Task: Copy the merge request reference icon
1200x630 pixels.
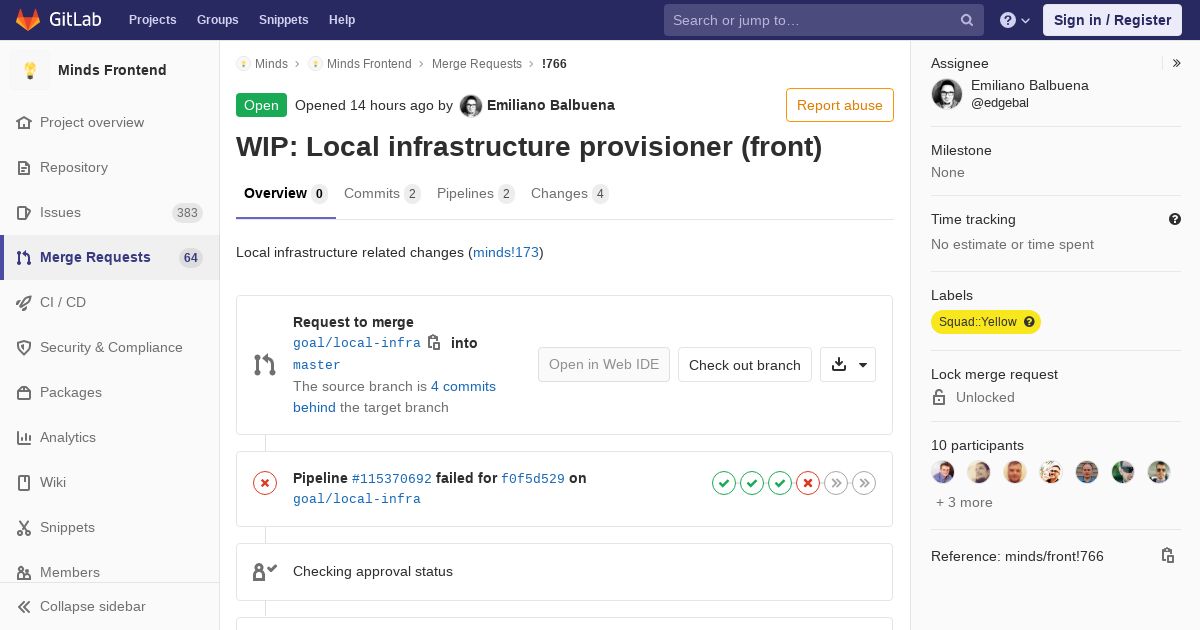Action: click(x=1167, y=556)
